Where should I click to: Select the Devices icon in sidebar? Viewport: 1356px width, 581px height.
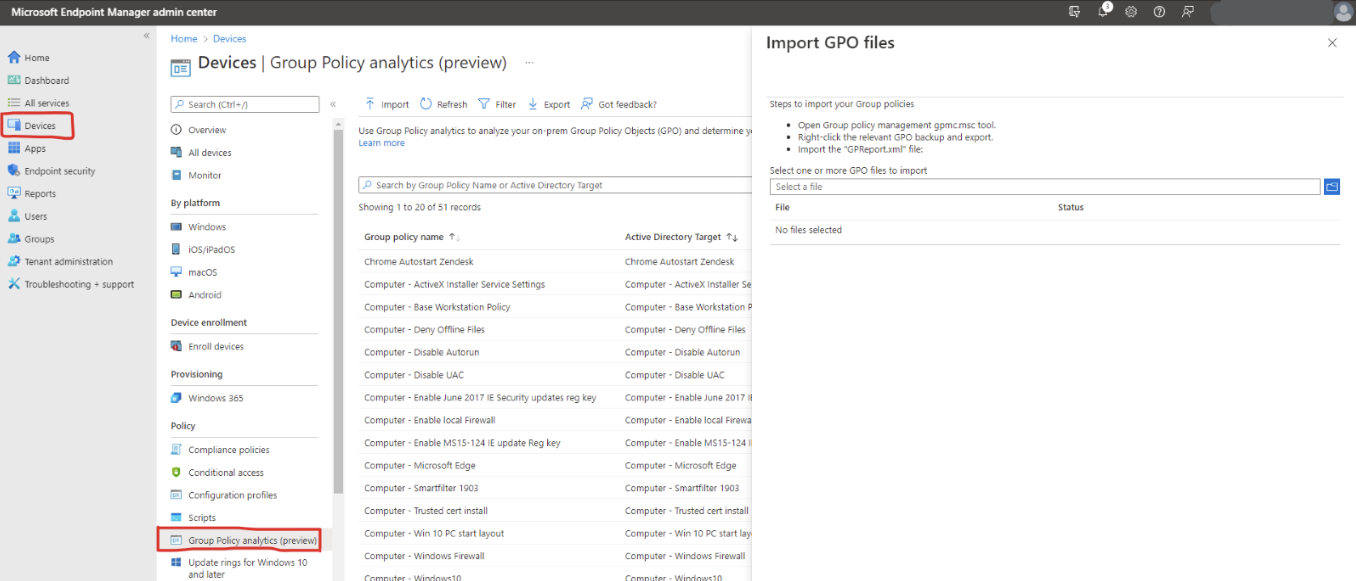[x=14, y=126]
